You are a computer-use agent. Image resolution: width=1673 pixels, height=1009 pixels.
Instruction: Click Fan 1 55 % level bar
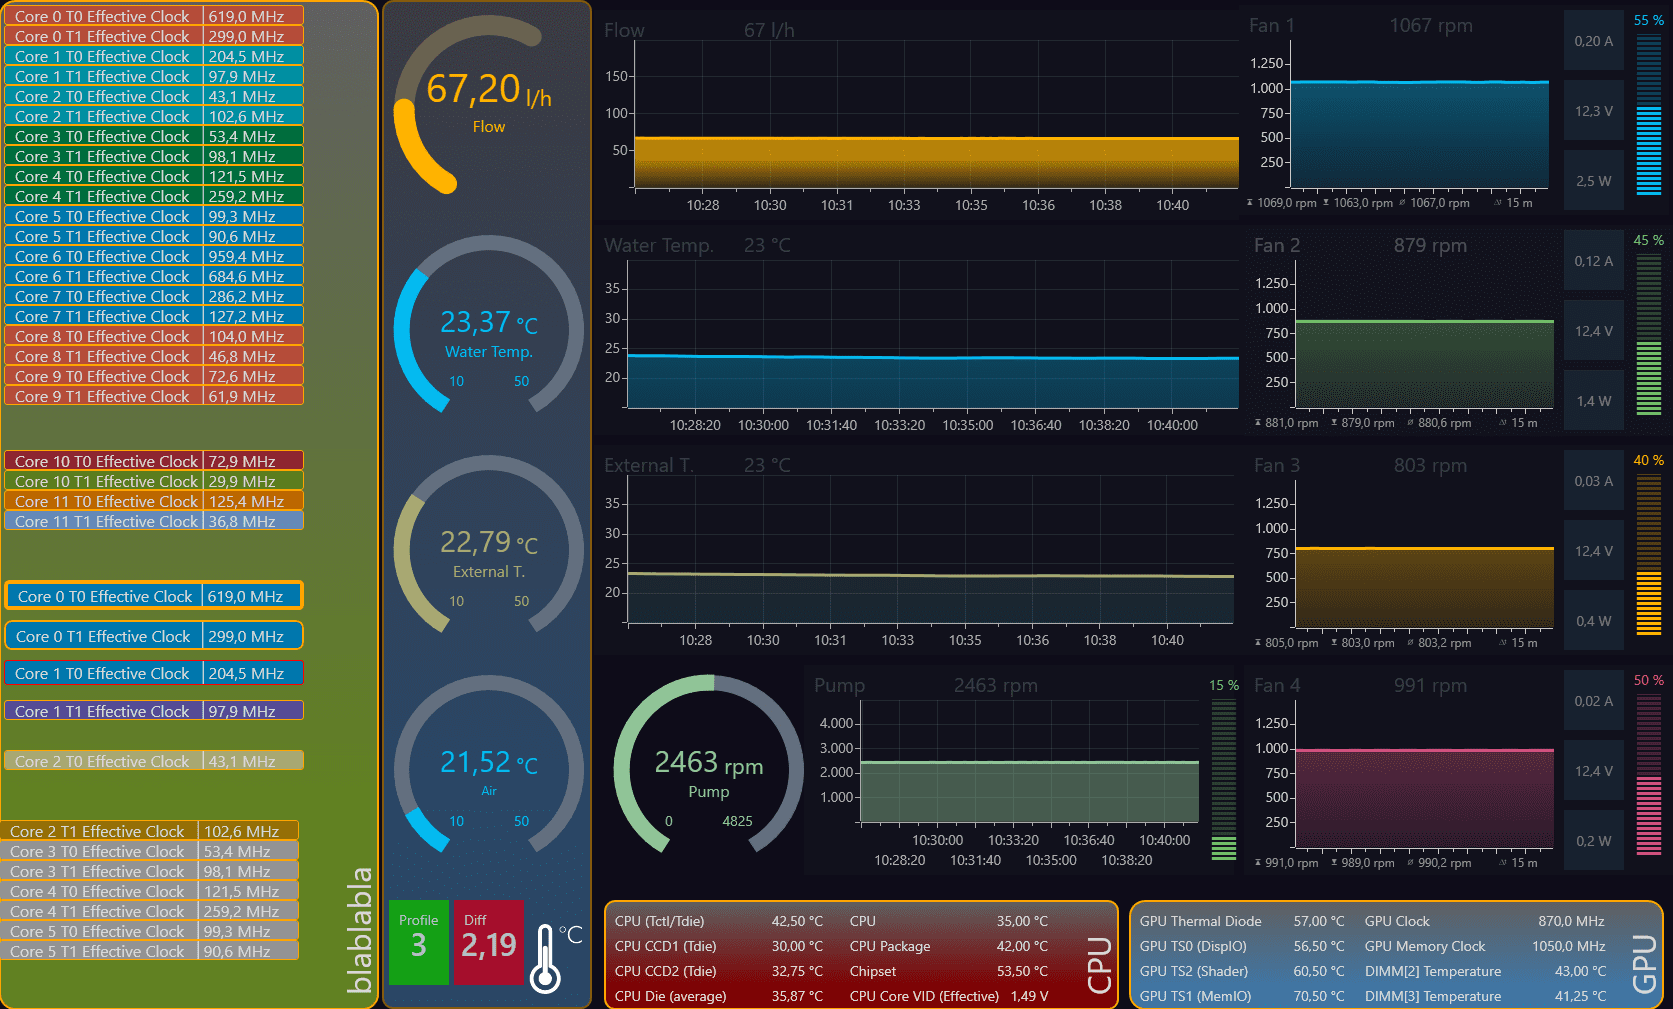[1648, 115]
